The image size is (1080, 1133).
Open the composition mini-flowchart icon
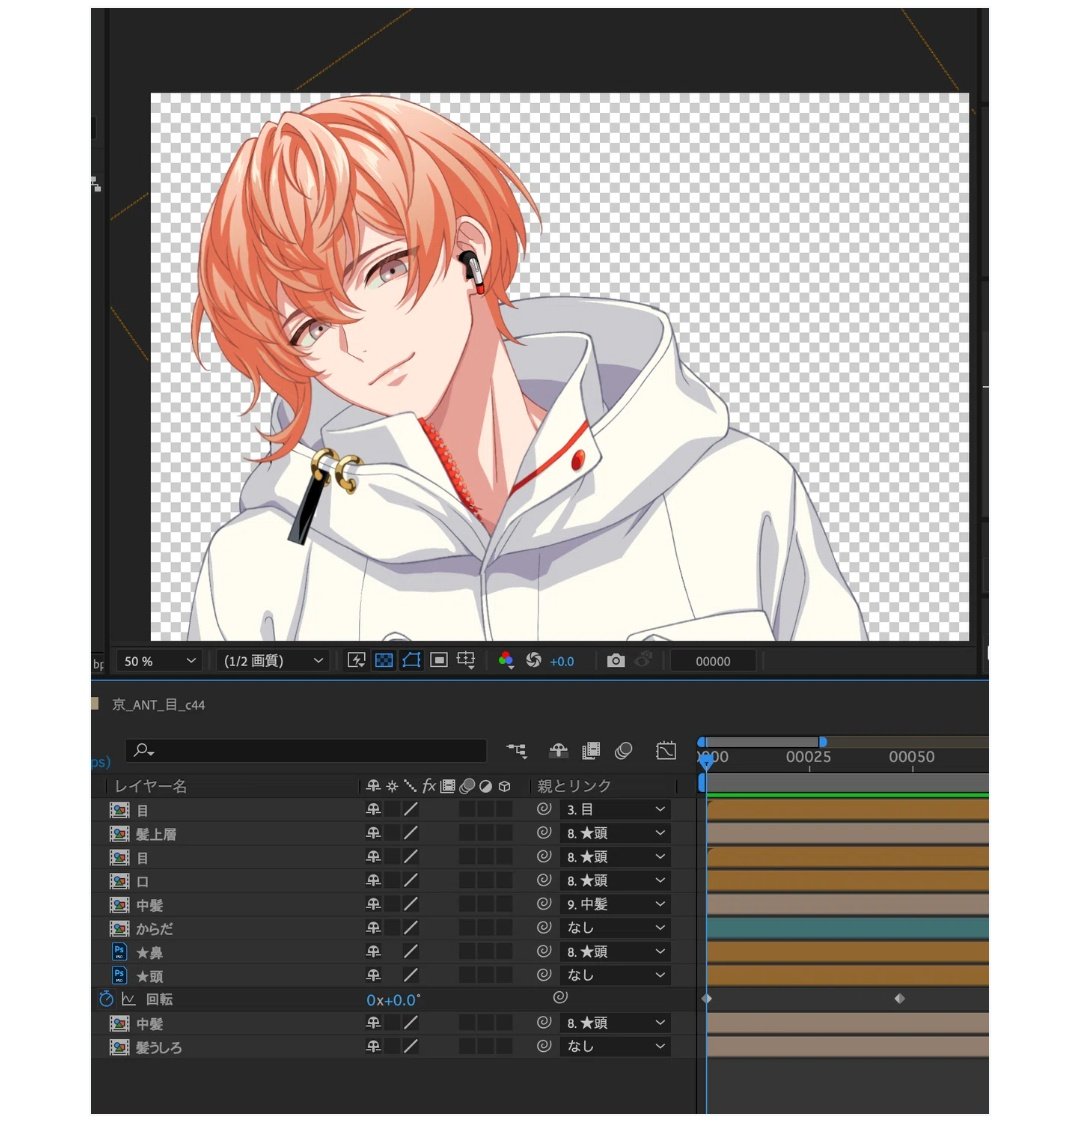(x=517, y=751)
